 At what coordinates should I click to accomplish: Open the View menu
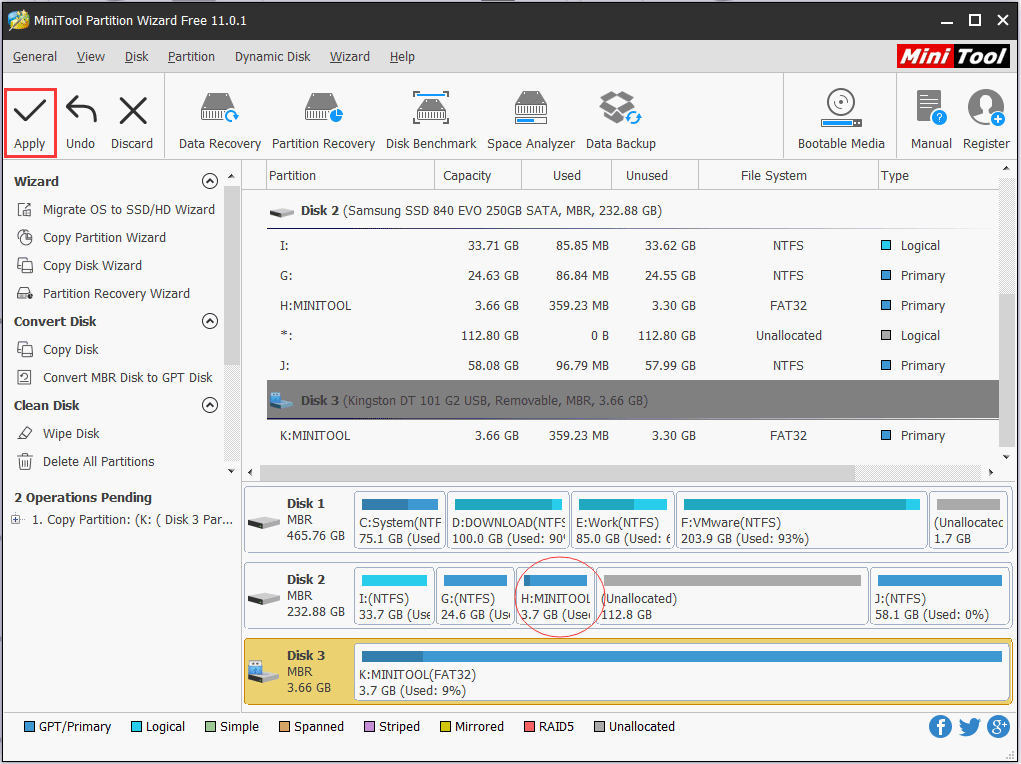pyautogui.click(x=91, y=57)
